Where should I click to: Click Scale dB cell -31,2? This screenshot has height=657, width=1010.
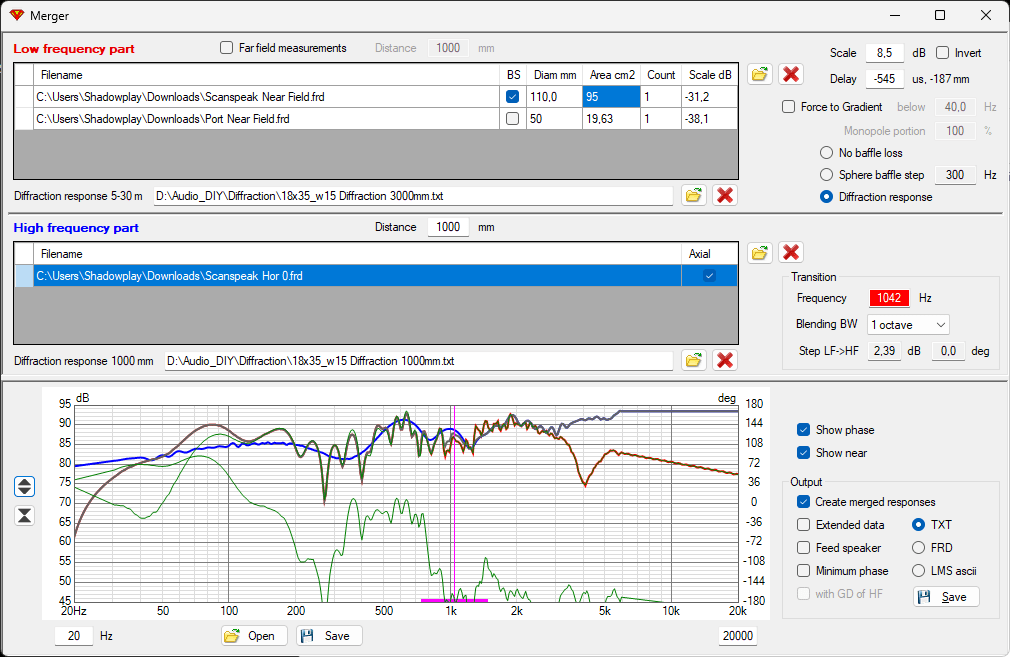[709, 97]
